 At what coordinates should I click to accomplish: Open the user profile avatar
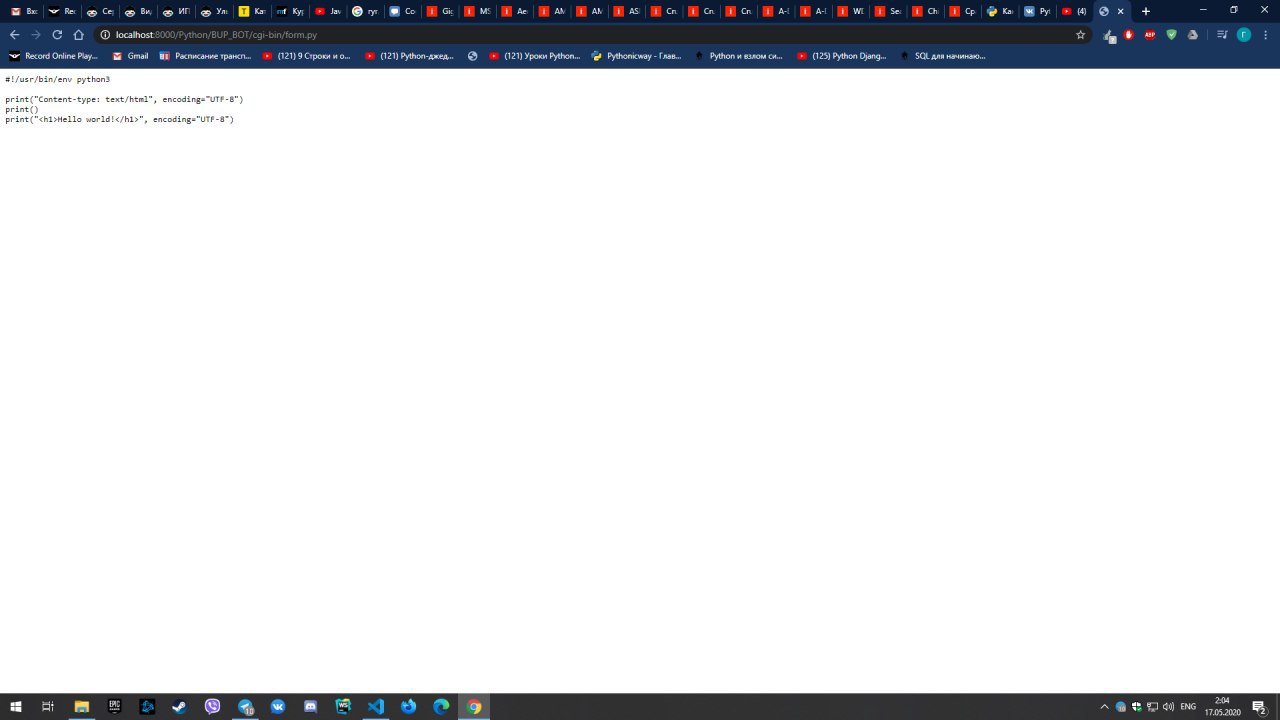click(x=1243, y=34)
